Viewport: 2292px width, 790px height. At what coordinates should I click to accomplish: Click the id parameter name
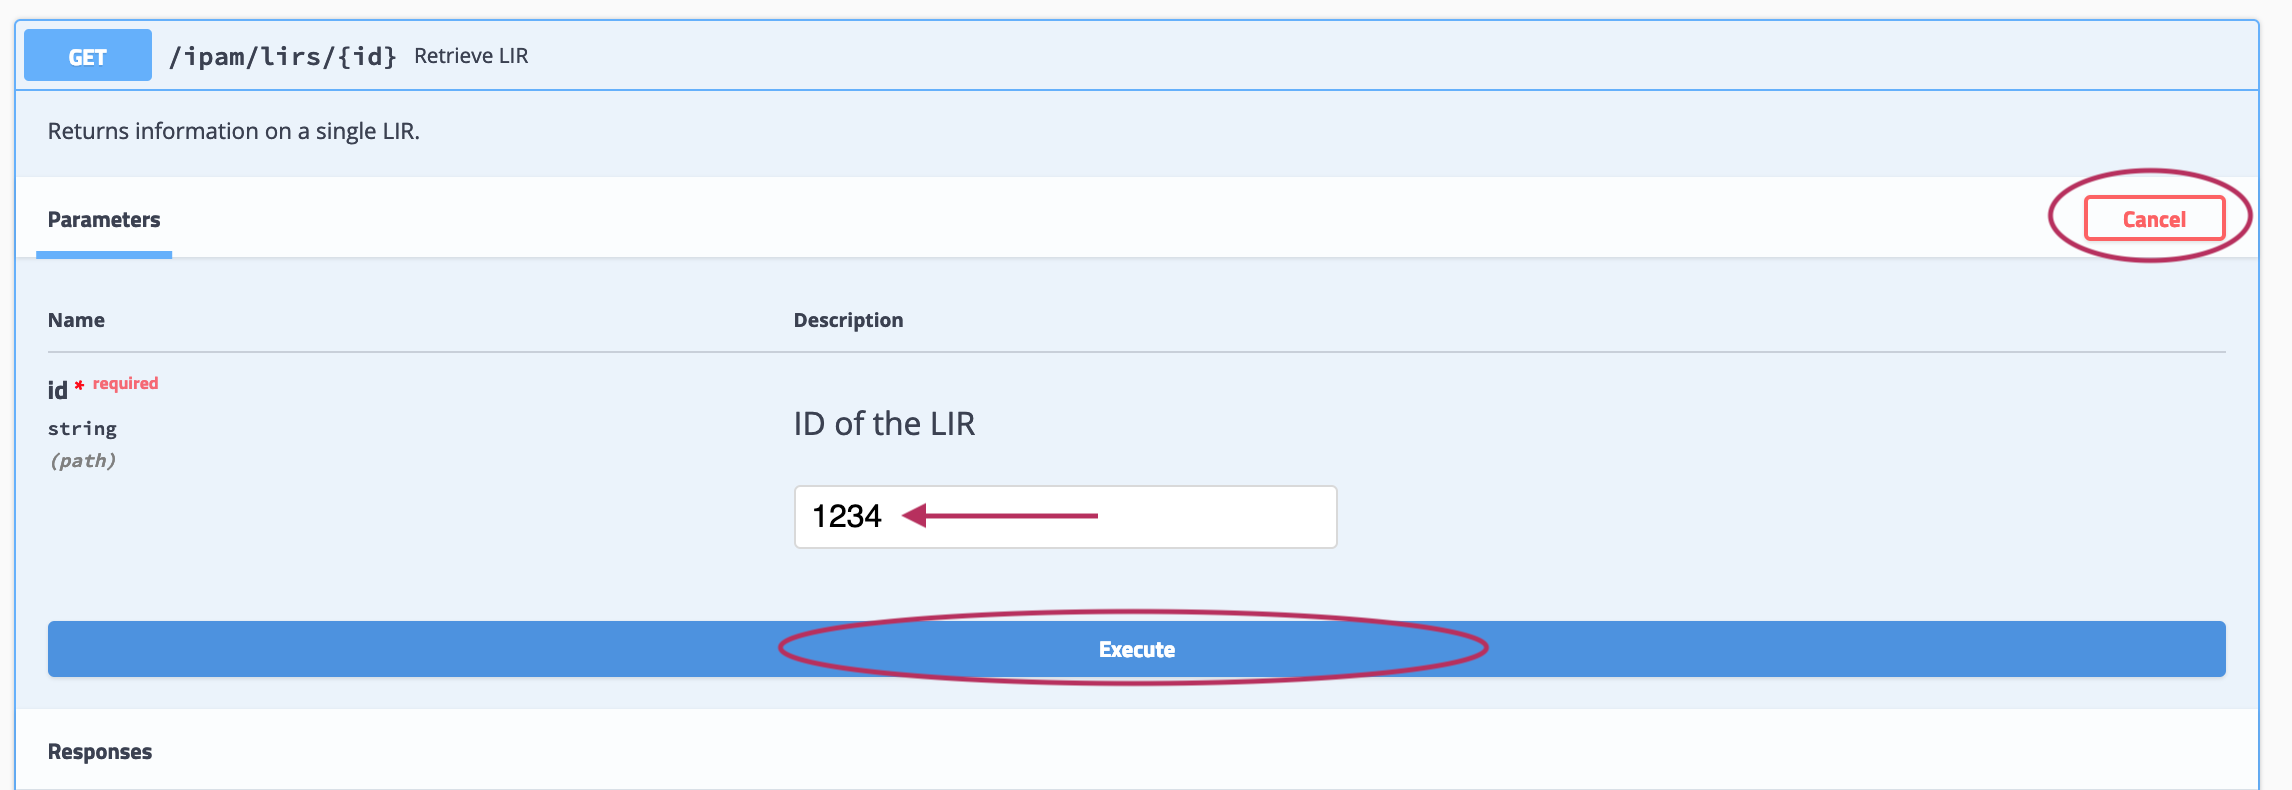(58, 390)
